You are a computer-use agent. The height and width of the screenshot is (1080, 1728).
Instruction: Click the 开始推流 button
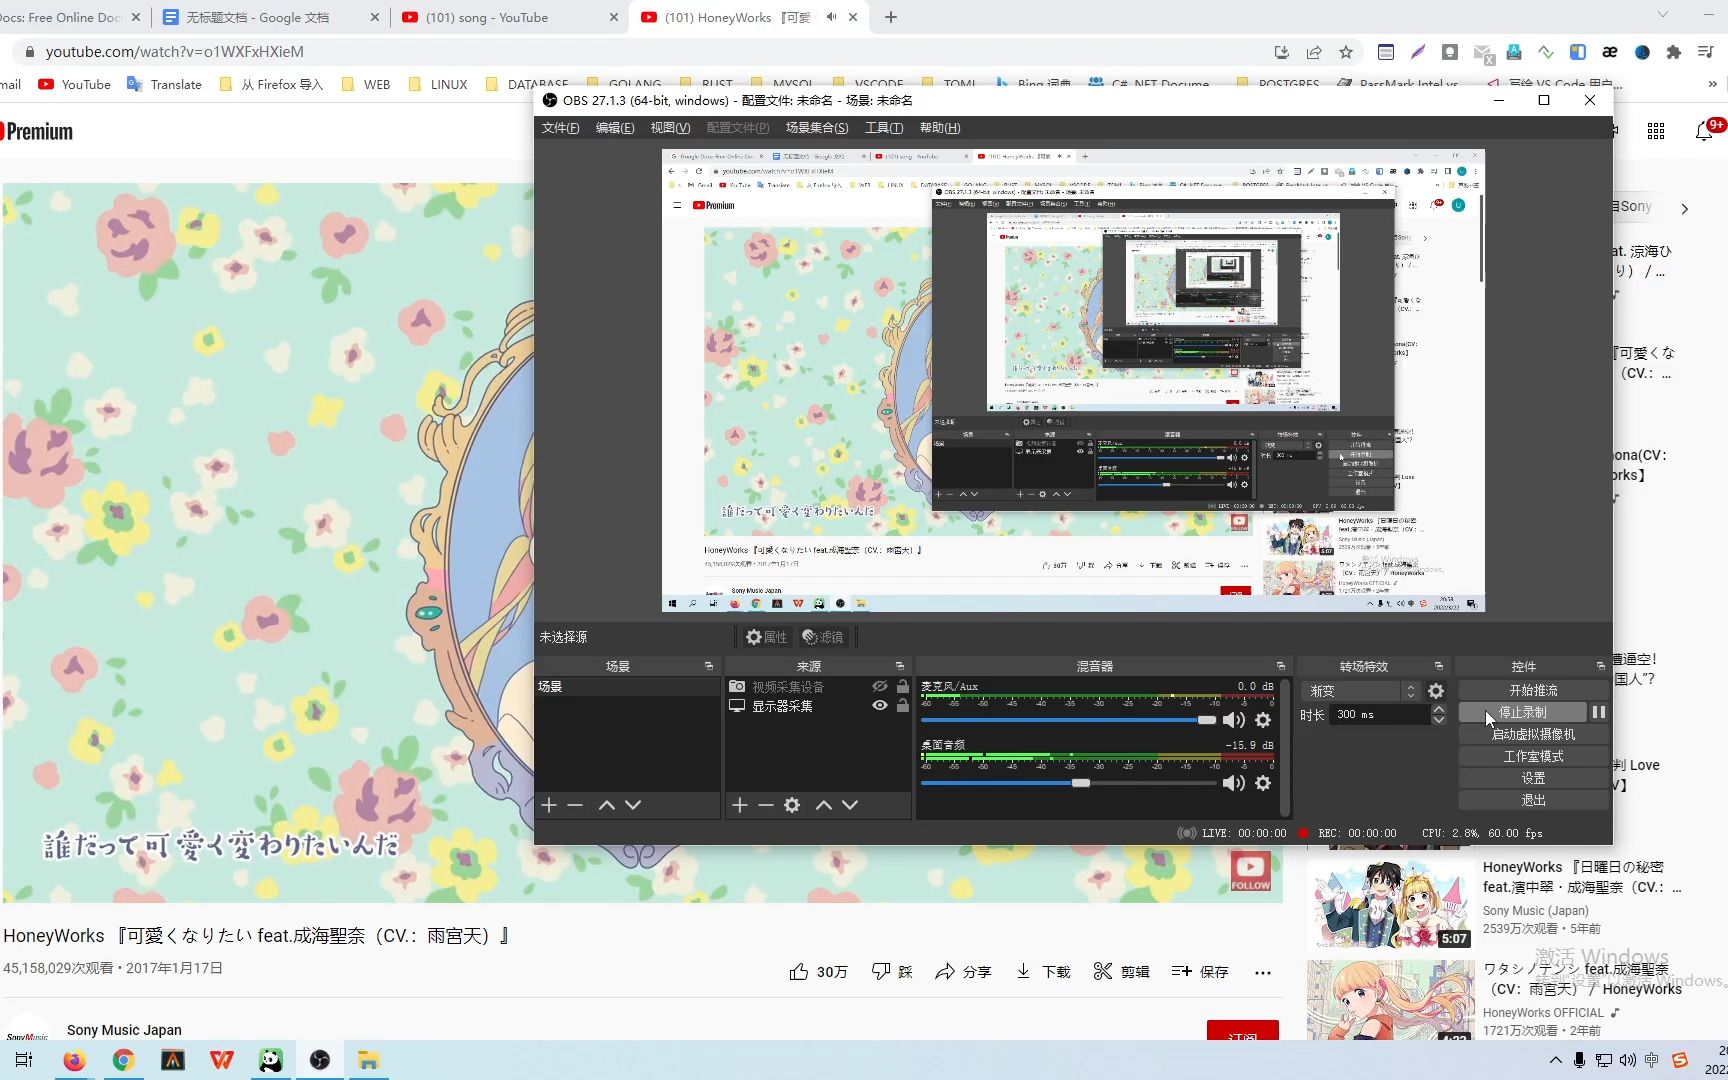tap(1533, 690)
